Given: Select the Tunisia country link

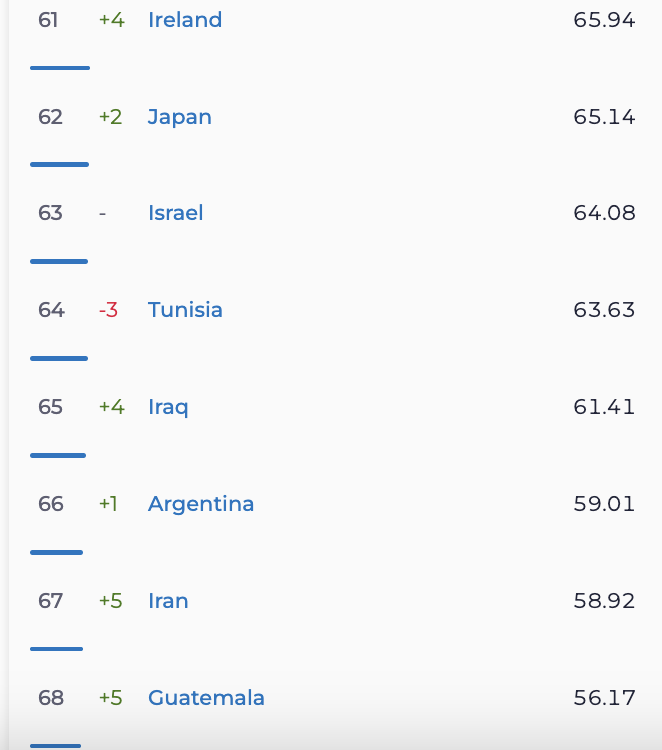Looking at the screenshot, I should pos(185,310).
